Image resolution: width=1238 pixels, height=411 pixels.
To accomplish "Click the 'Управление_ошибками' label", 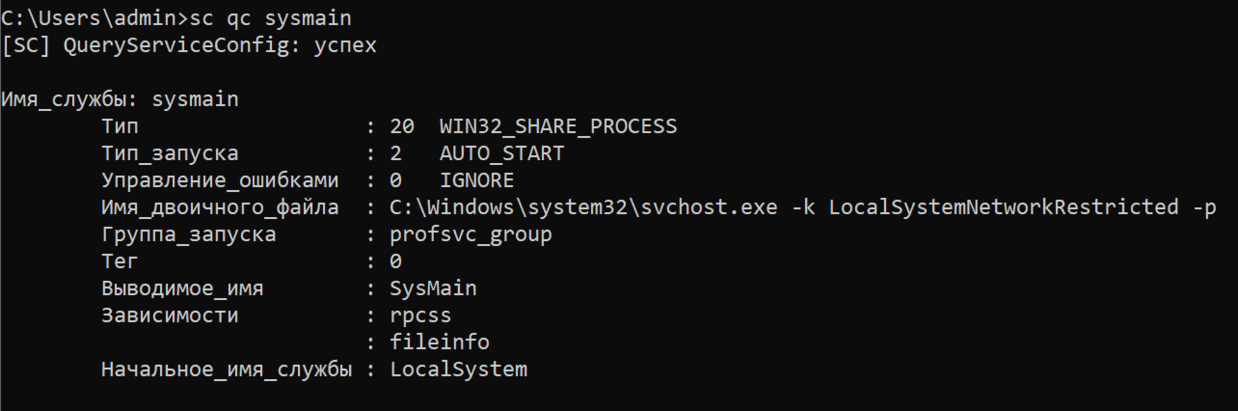I will point(219,181).
